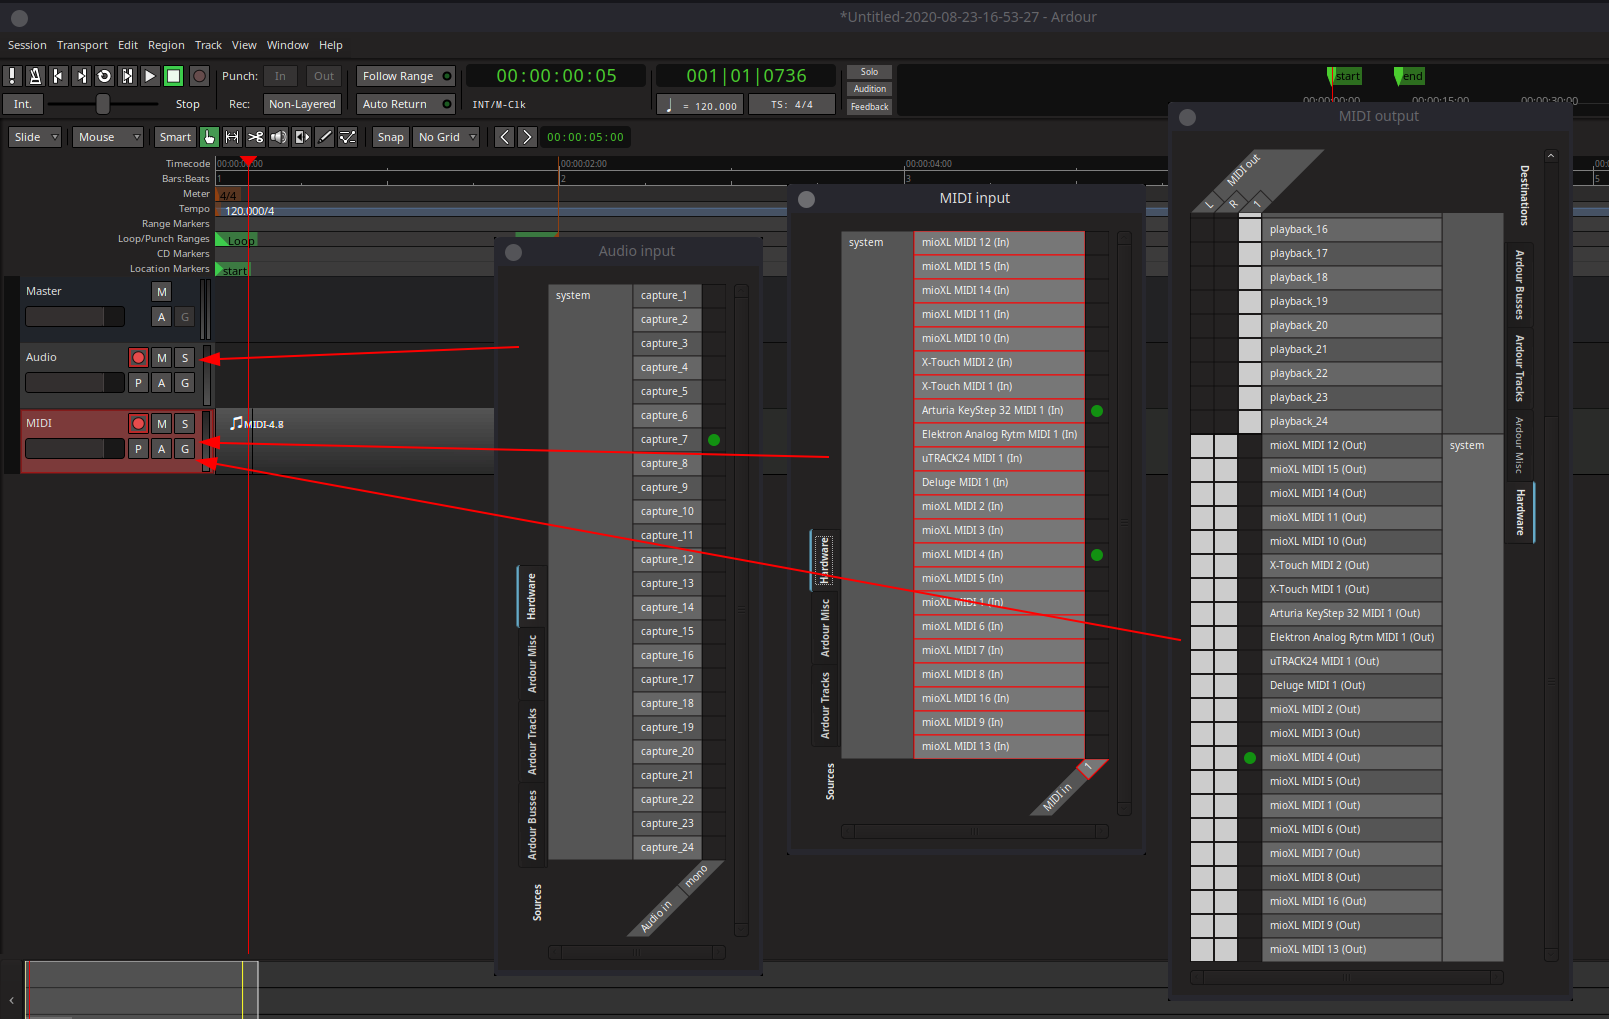
Task: Adjust the shuttle speed slider handle
Action: (x=102, y=104)
